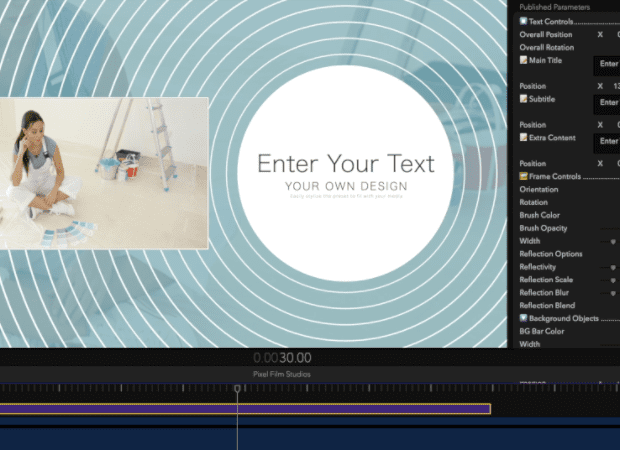
Task: Select the playhead marker on the timeline ruler
Action: coord(237,389)
